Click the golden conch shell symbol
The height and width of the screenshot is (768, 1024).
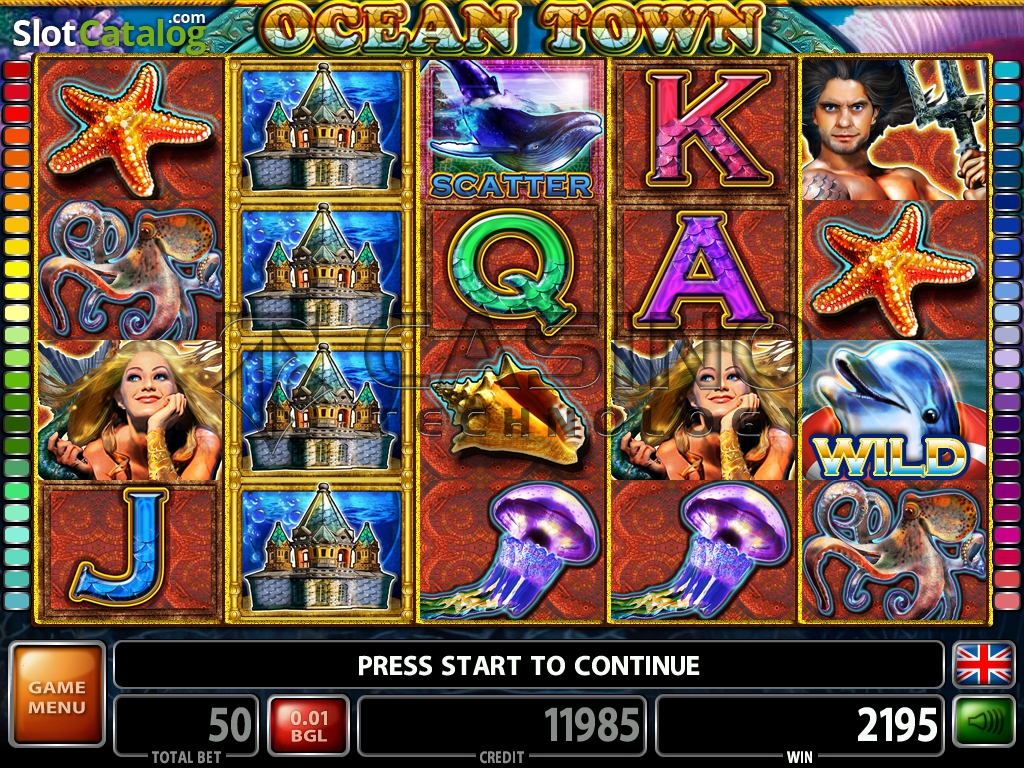click(512, 410)
